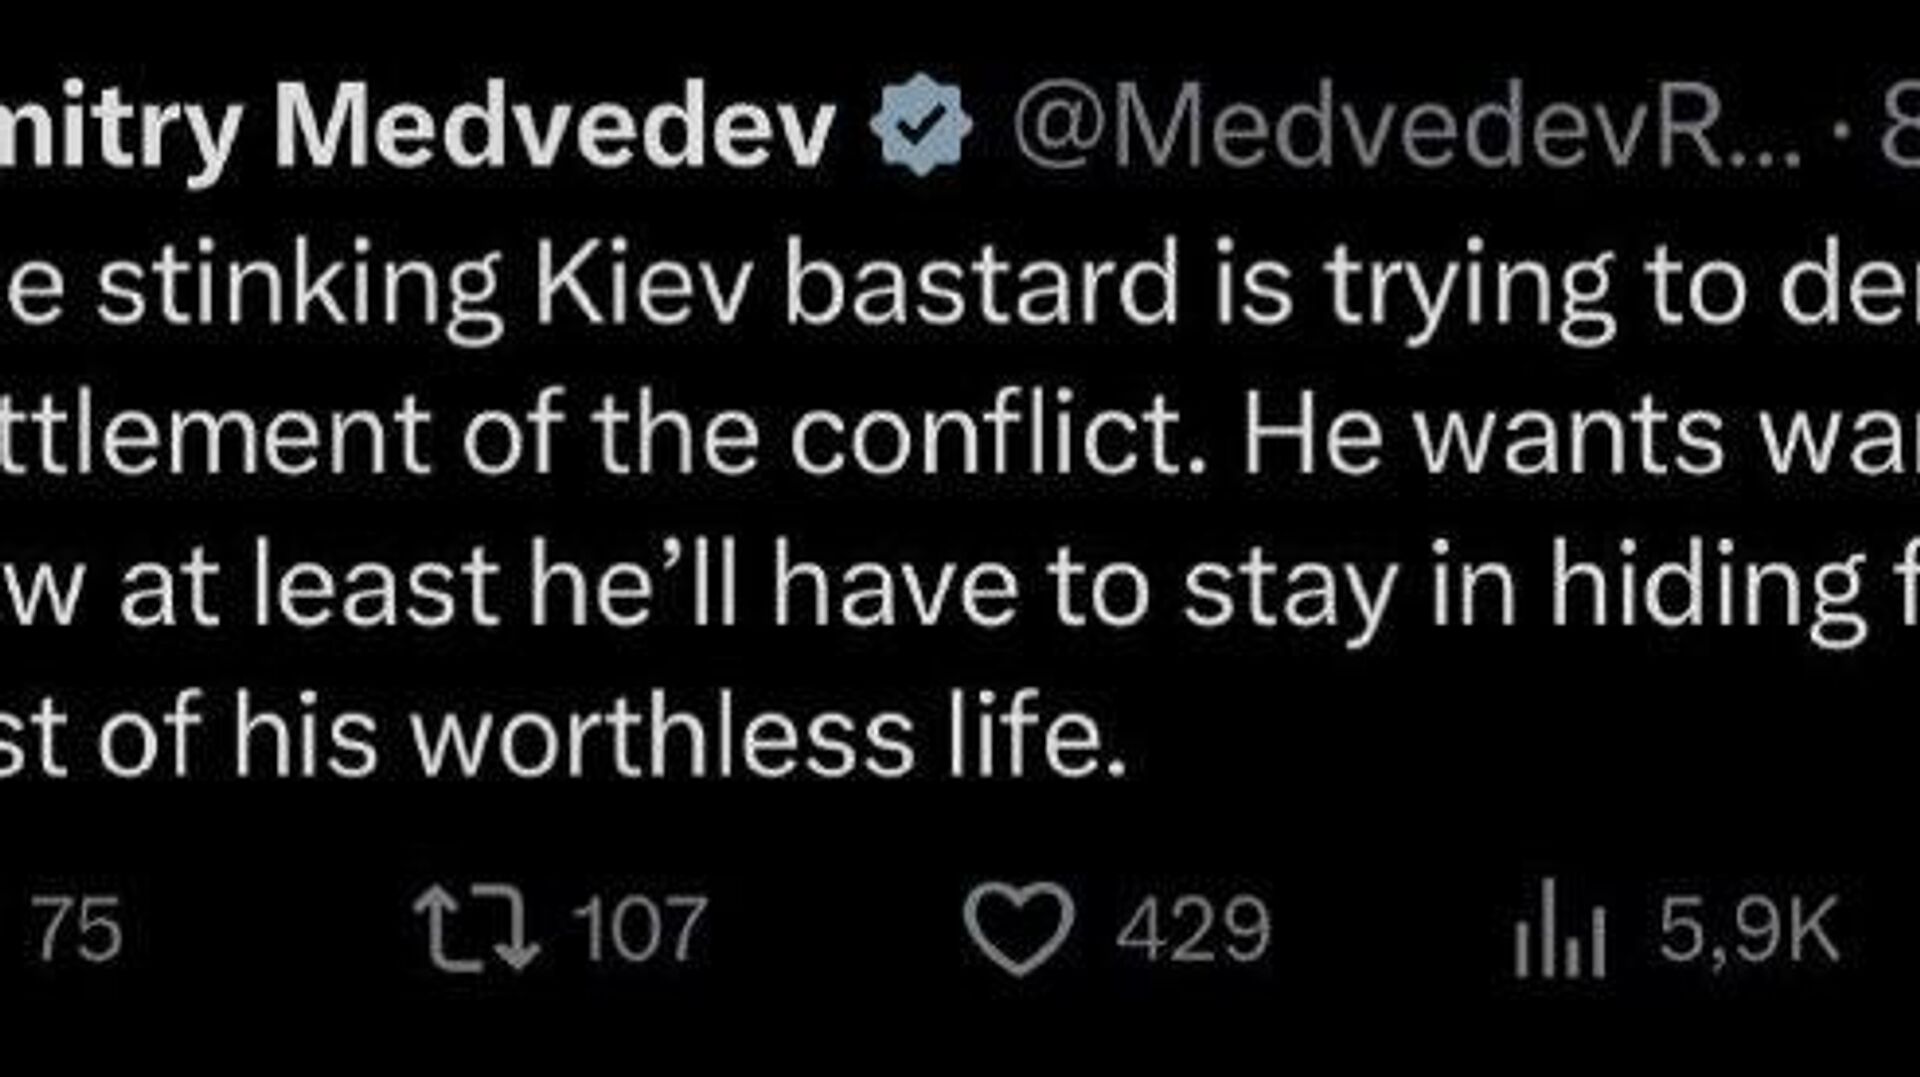Click the blue verified checkmark badge
The image size is (1920, 1077).
[x=920, y=126]
